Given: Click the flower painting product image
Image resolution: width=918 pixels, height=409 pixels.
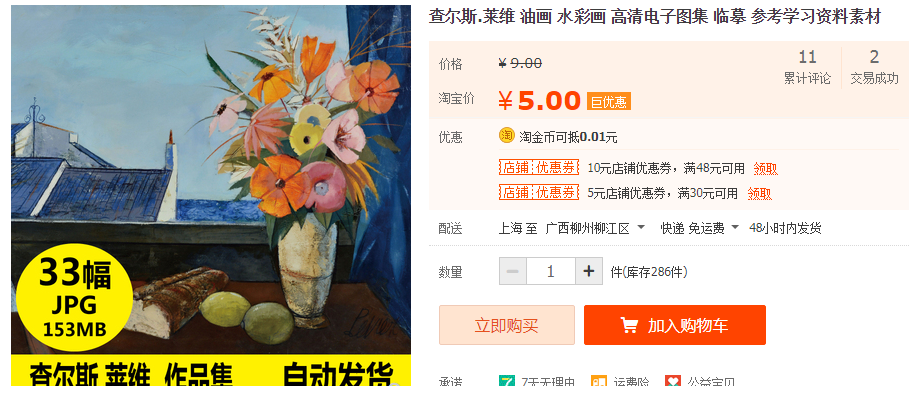Looking at the screenshot, I should tap(211, 196).
